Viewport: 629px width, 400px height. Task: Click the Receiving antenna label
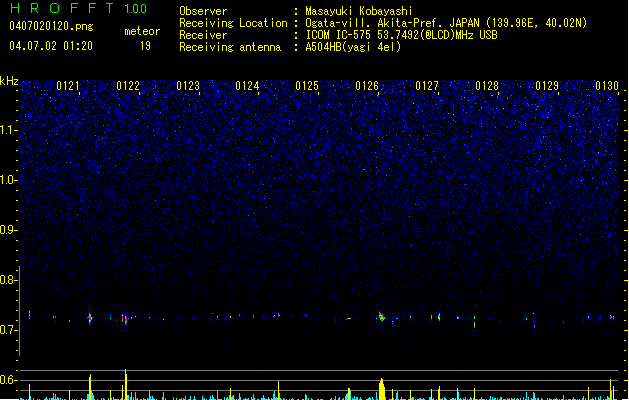(x=230, y=47)
